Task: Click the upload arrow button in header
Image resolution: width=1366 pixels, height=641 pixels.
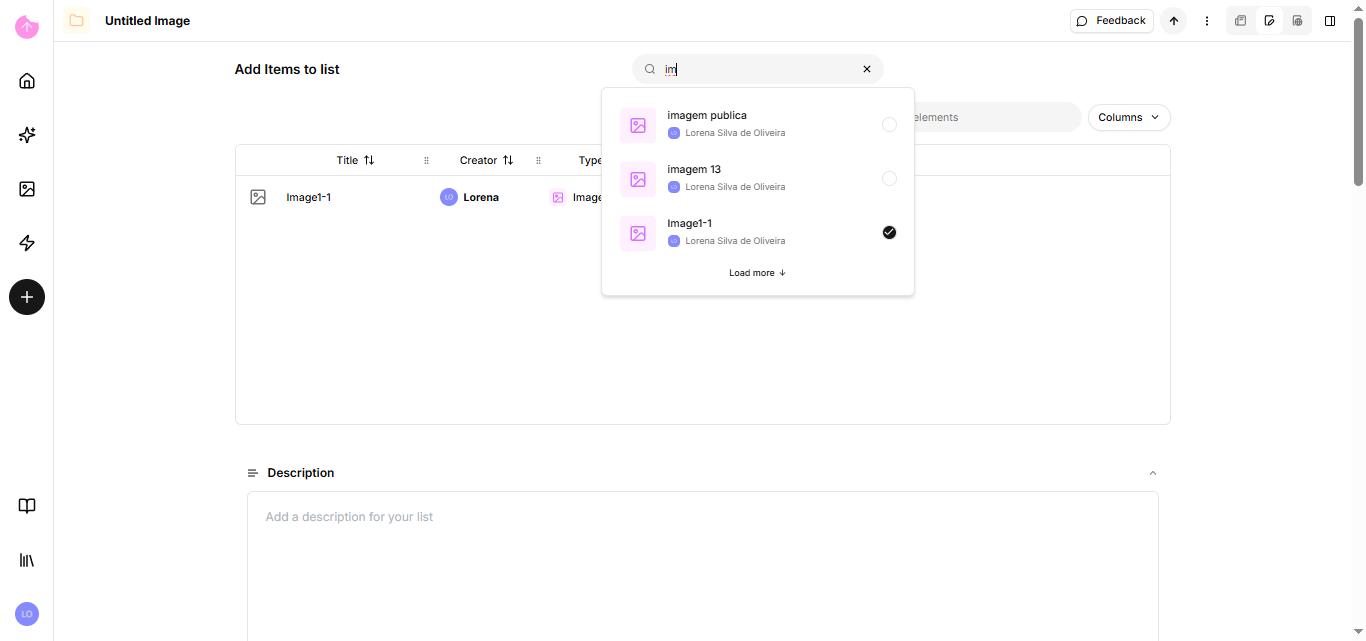Action: [x=1174, y=21]
